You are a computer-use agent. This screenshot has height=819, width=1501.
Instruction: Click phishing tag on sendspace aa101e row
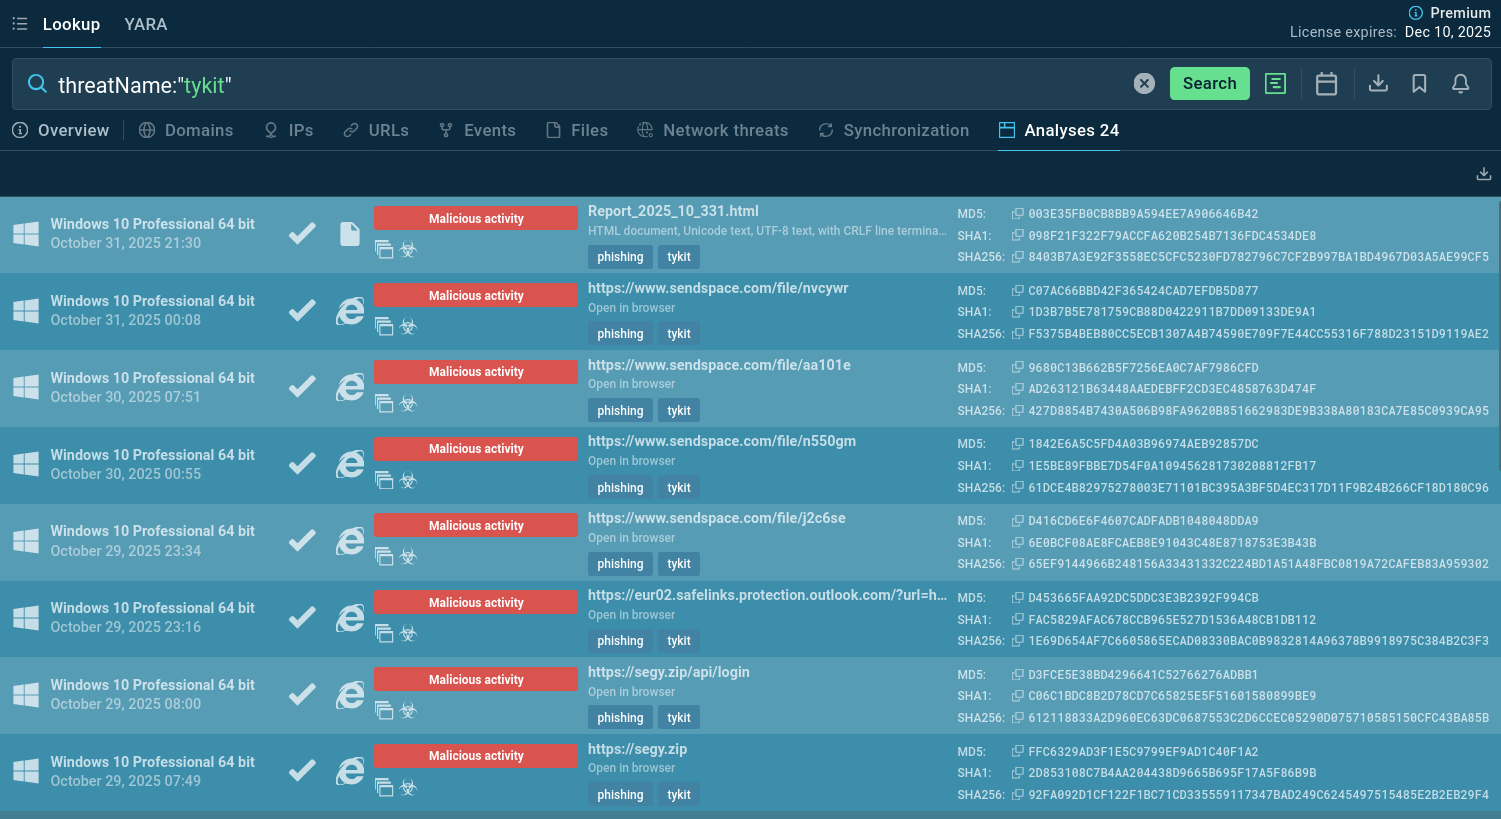pyautogui.click(x=620, y=411)
